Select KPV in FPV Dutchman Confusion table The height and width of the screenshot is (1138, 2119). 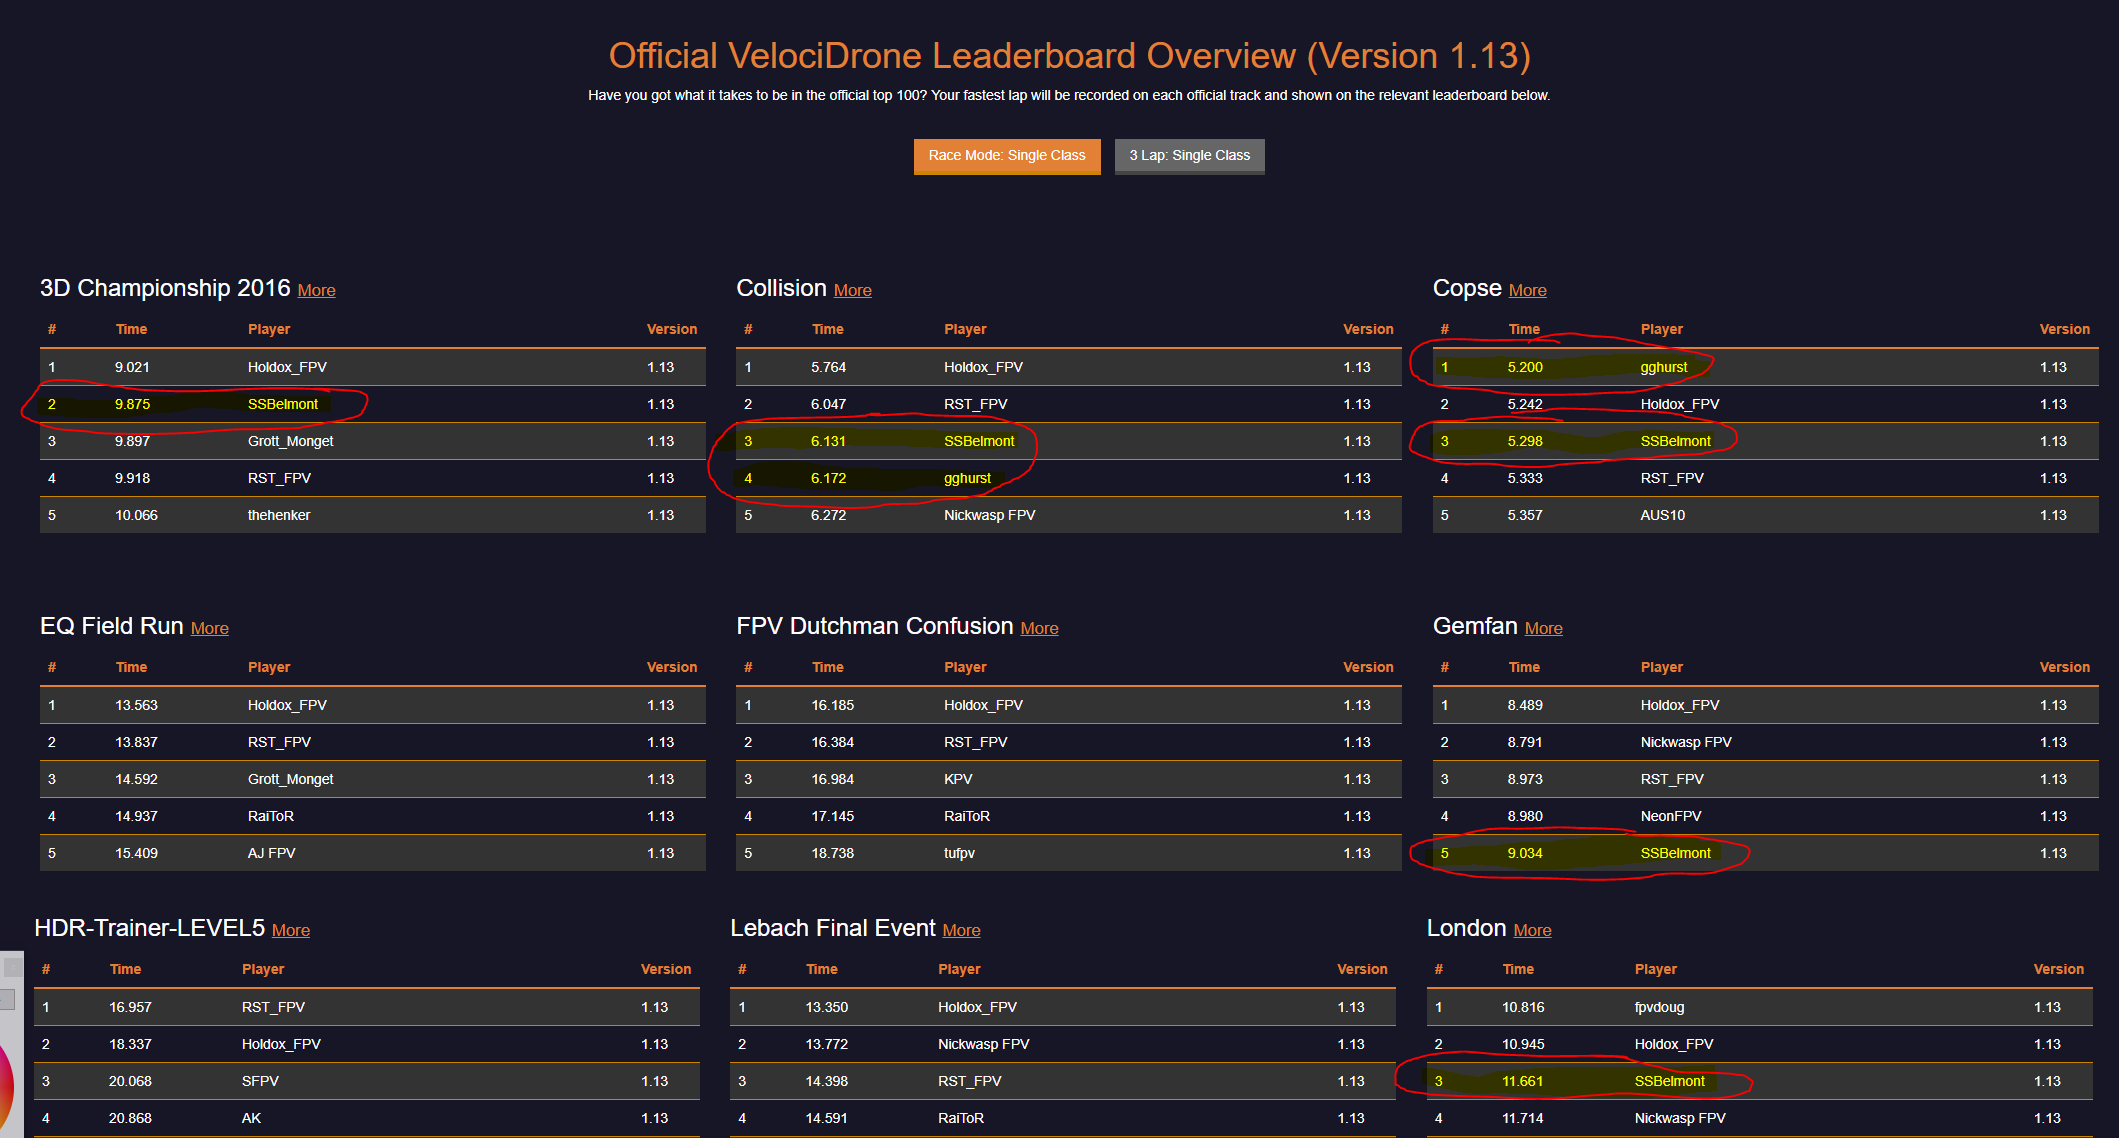[x=958, y=779]
